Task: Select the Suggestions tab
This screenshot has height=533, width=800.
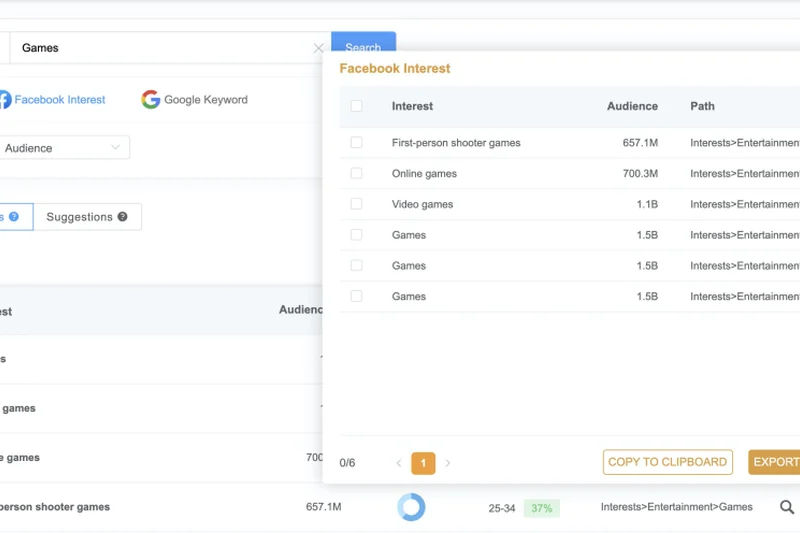Action: coord(87,217)
